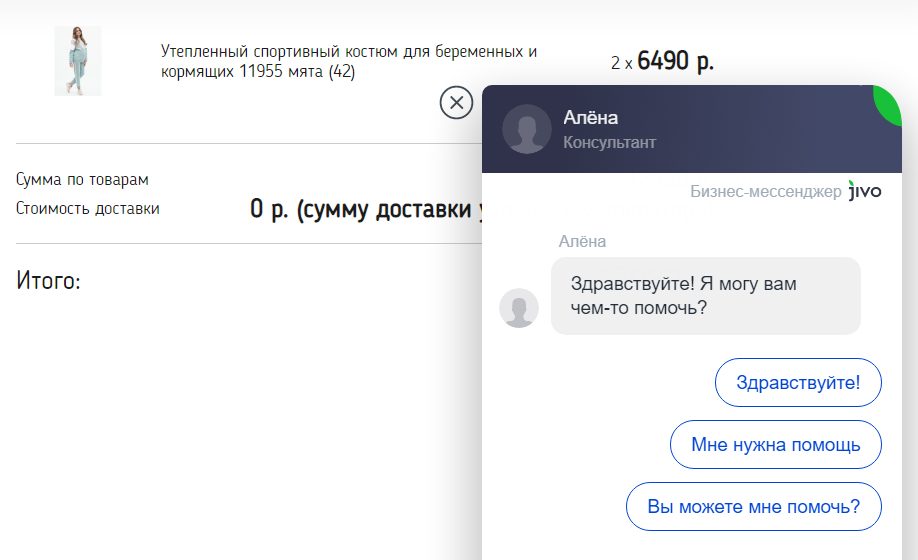Click the consultant name Алёна in the header
The height and width of the screenshot is (560, 918).
[590, 118]
